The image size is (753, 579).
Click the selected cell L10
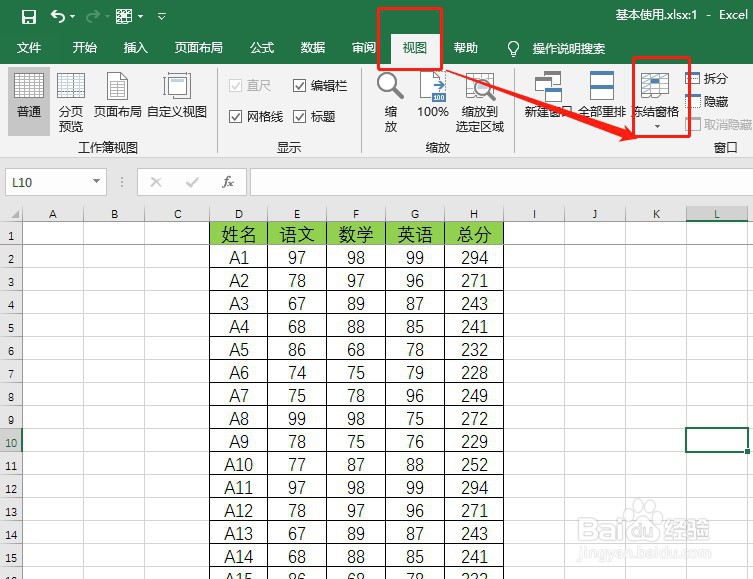pyautogui.click(x=717, y=440)
